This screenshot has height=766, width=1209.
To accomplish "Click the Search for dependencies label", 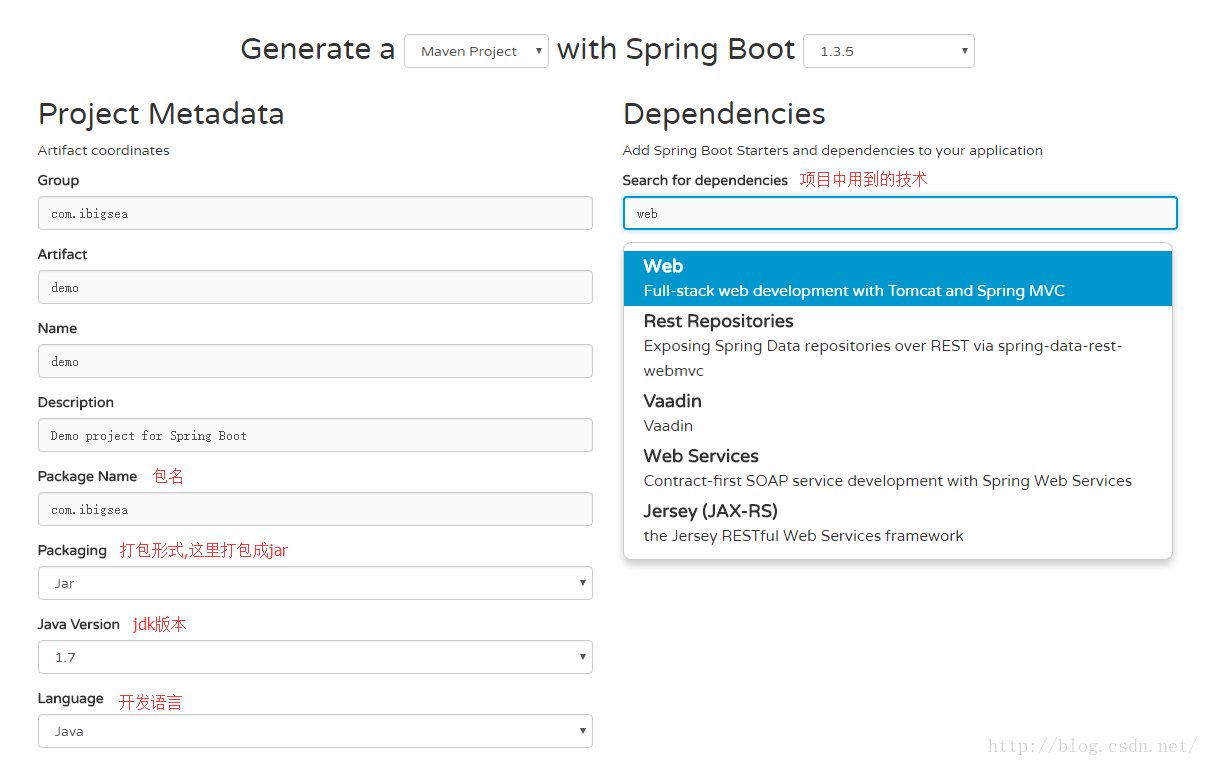I will [x=705, y=180].
